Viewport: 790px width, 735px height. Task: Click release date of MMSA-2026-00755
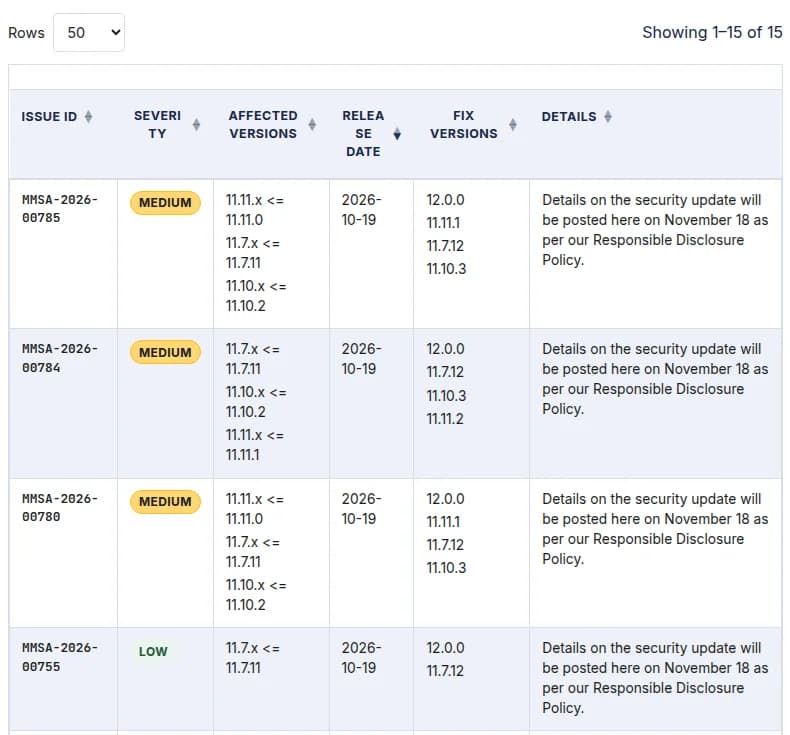pos(362,657)
